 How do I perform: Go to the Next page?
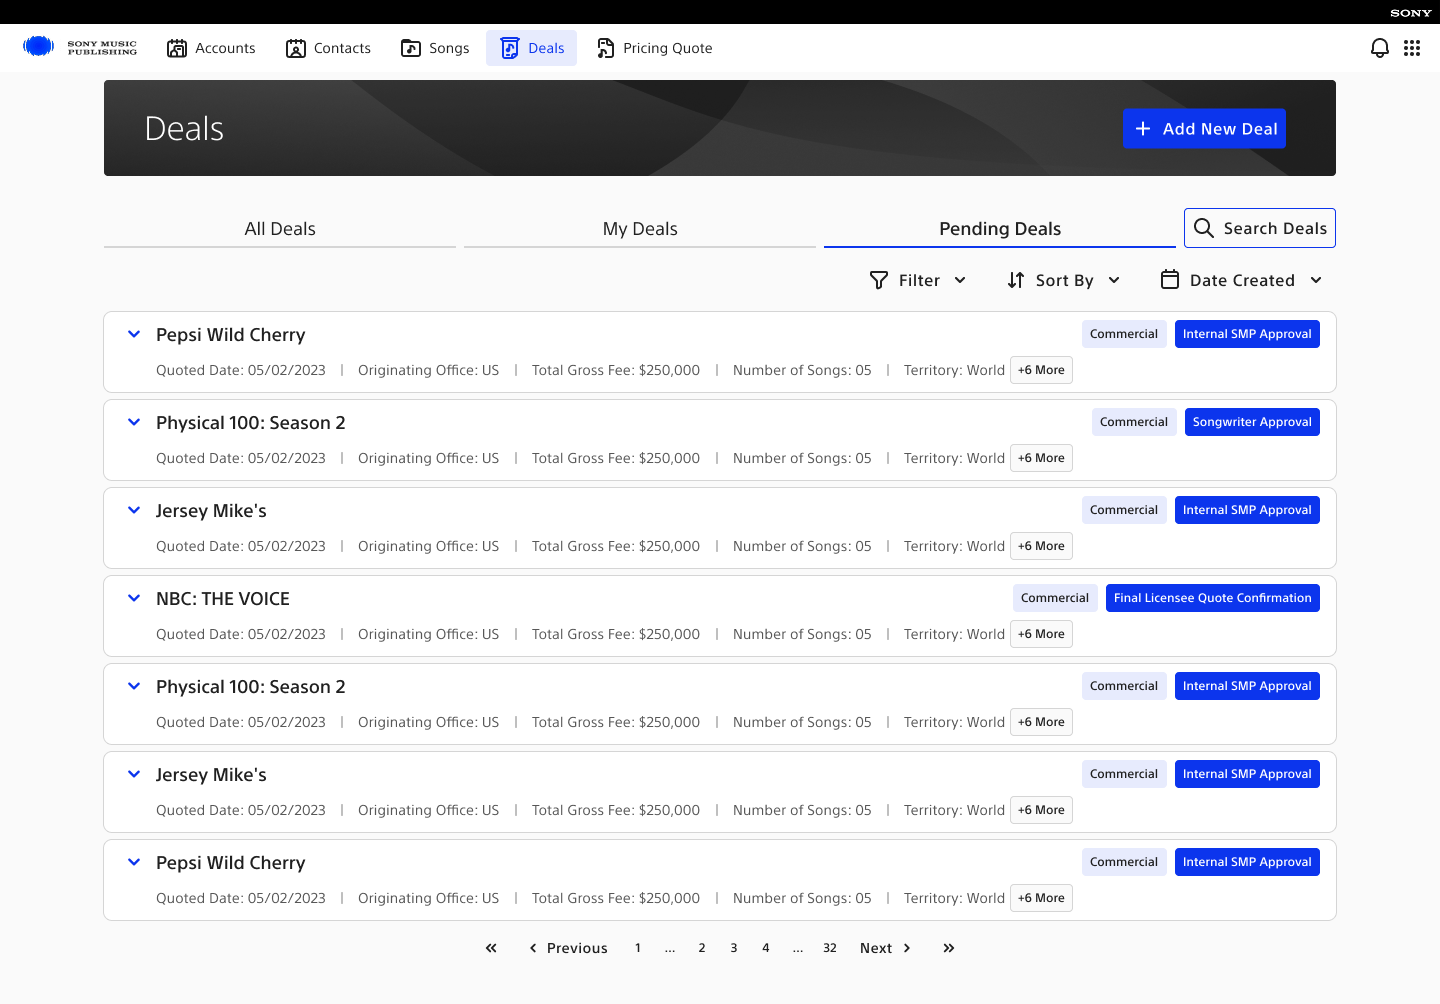tap(885, 948)
